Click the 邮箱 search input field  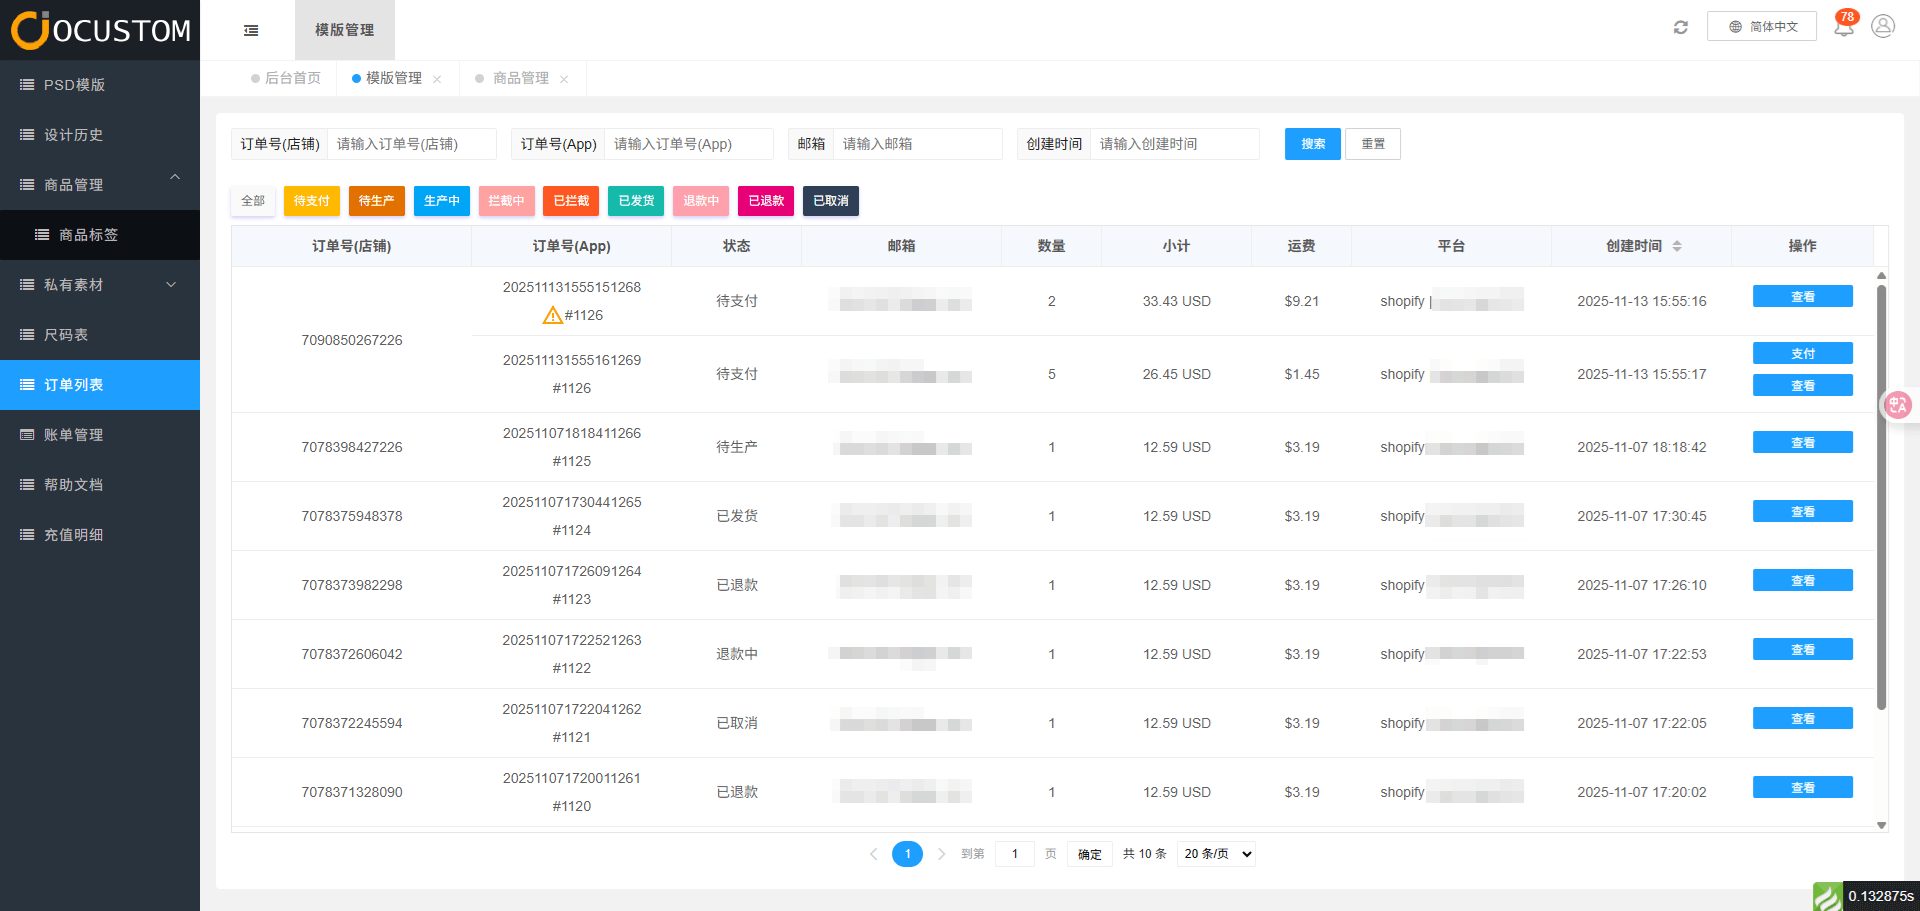click(916, 144)
